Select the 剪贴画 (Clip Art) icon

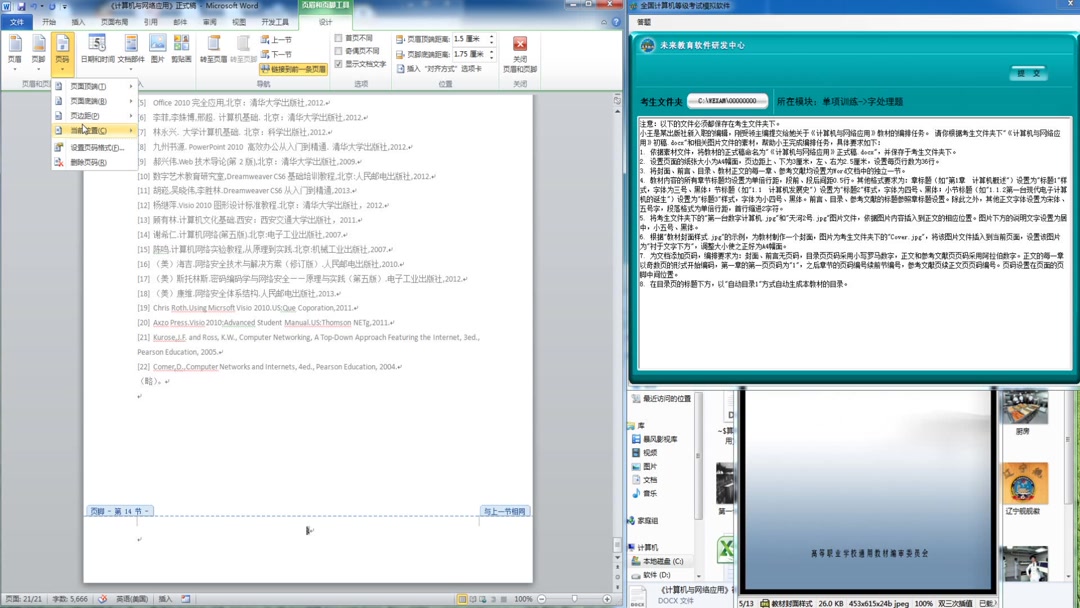[181, 44]
